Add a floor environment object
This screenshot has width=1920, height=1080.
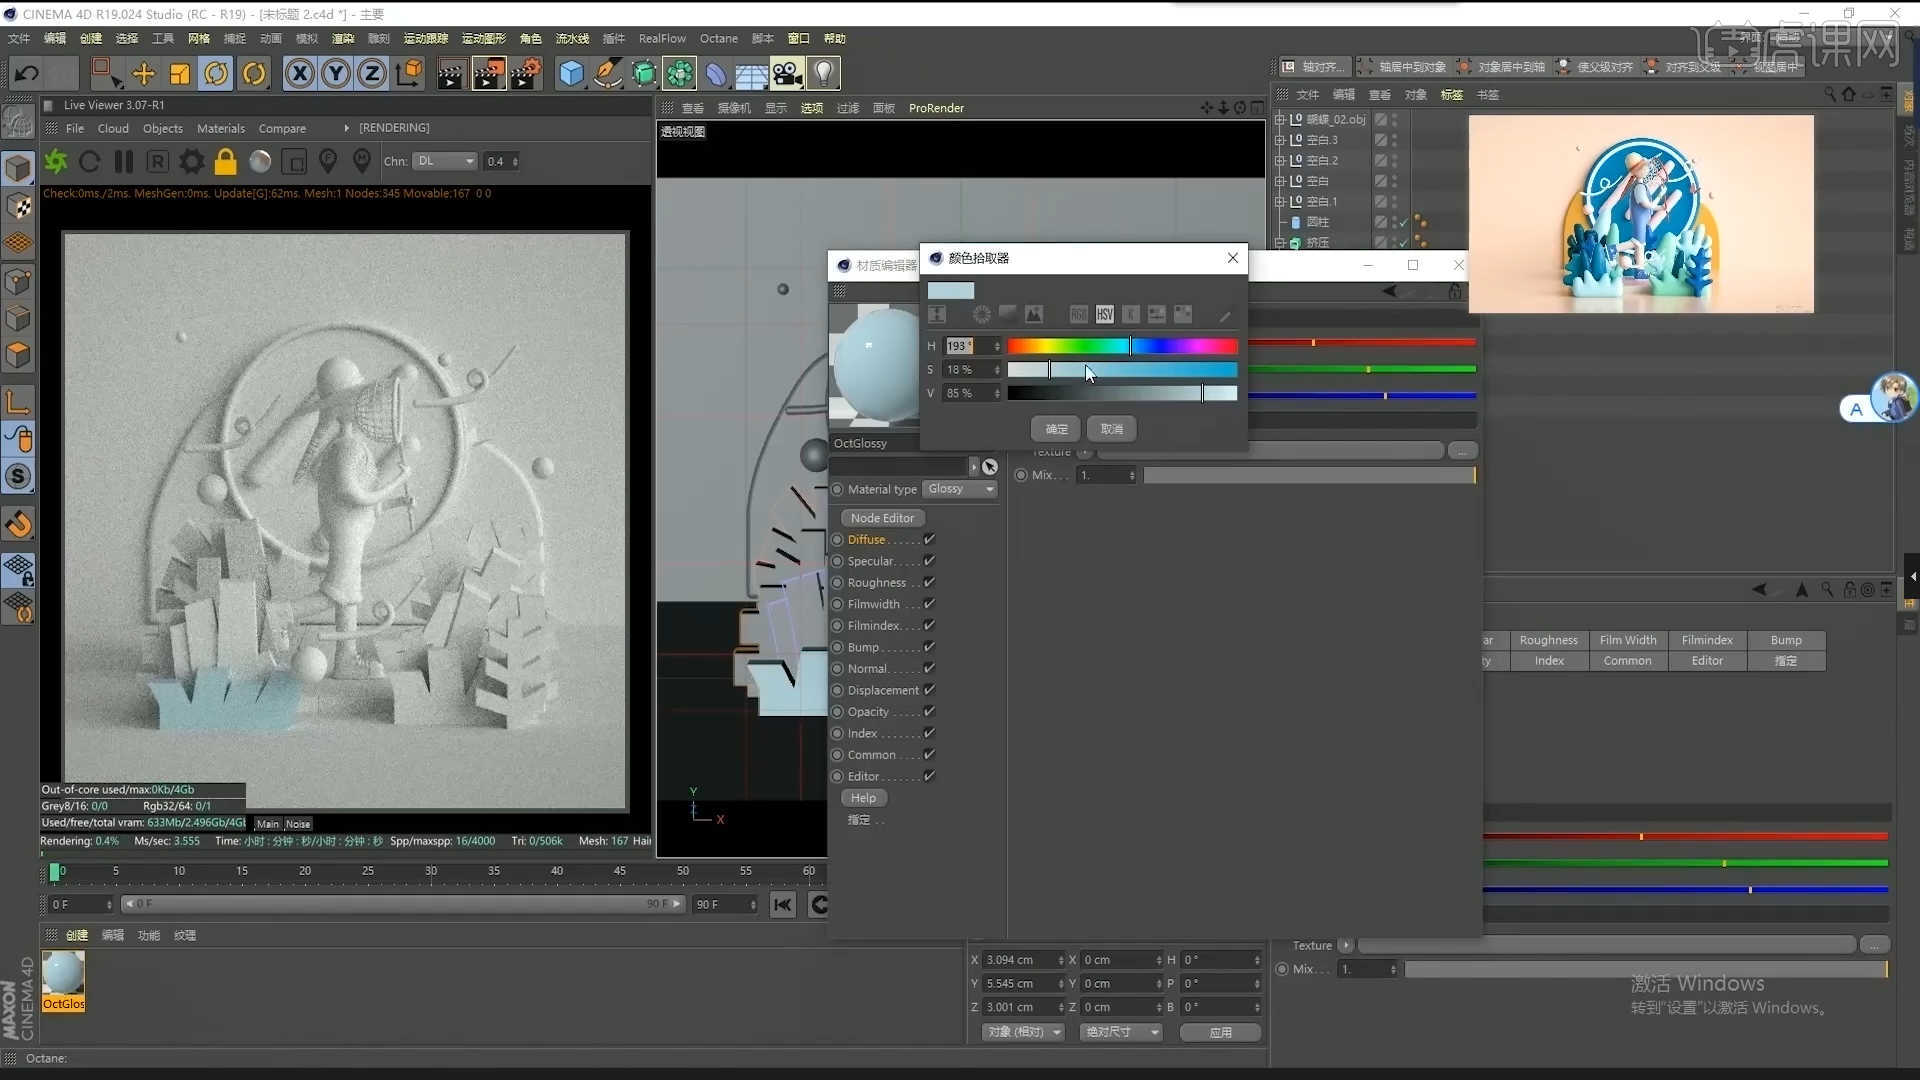751,73
